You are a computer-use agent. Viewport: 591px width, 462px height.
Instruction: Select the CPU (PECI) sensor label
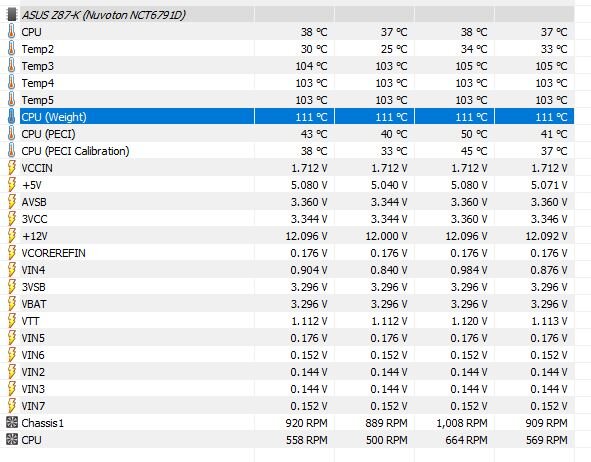(48, 134)
